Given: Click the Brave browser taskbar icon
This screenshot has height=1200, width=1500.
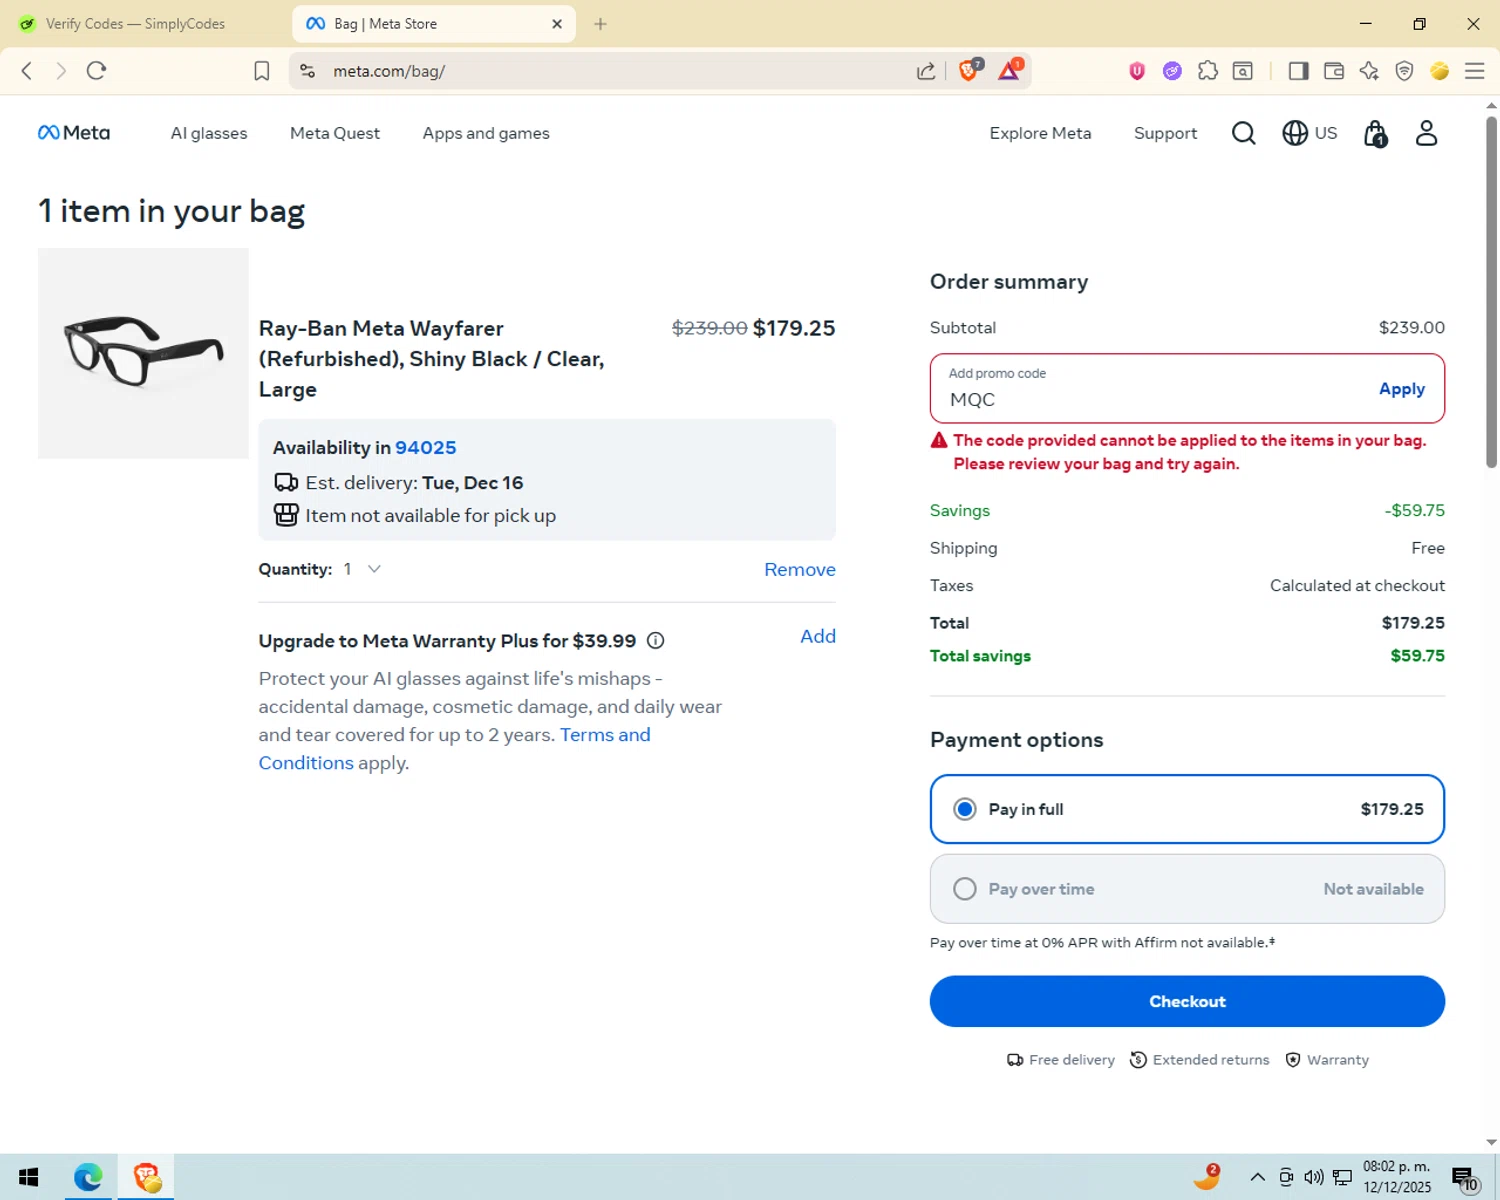Looking at the screenshot, I should click(x=147, y=1177).
